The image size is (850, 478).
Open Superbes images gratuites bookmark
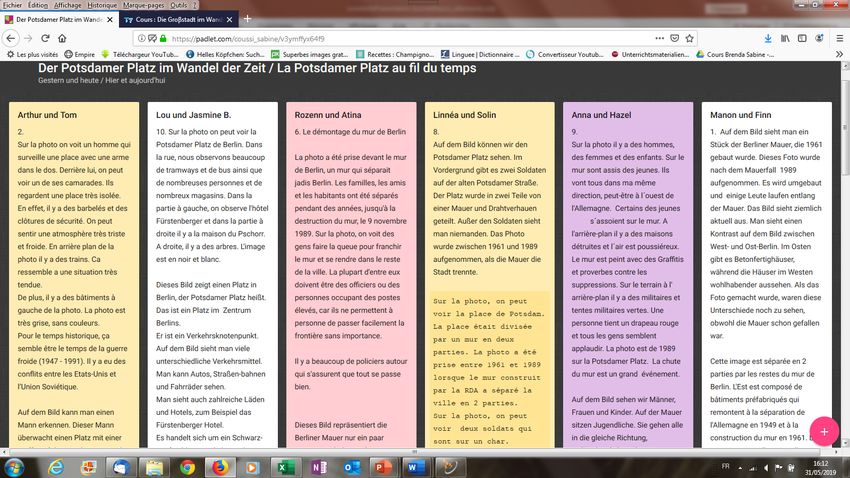[310, 54]
